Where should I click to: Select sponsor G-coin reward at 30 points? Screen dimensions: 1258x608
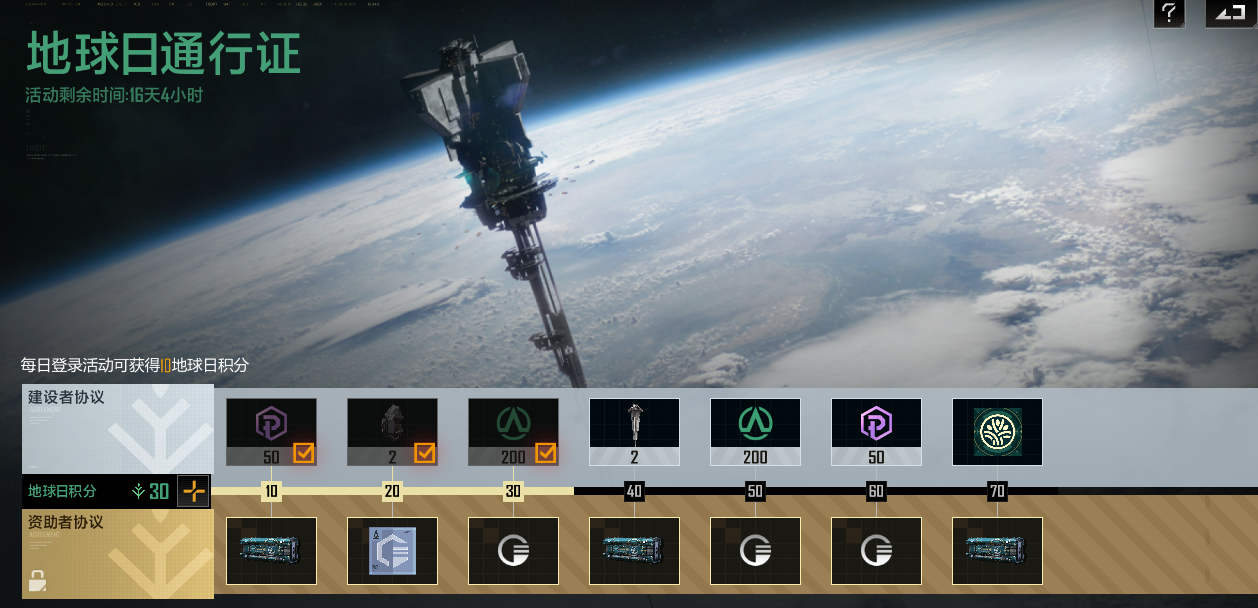tap(513, 551)
